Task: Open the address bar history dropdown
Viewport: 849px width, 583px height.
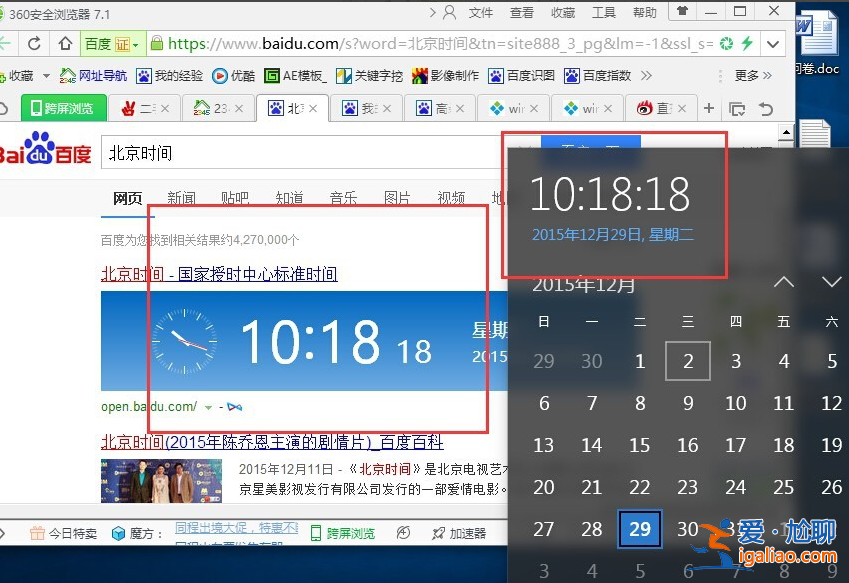Action: [x=774, y=44]
